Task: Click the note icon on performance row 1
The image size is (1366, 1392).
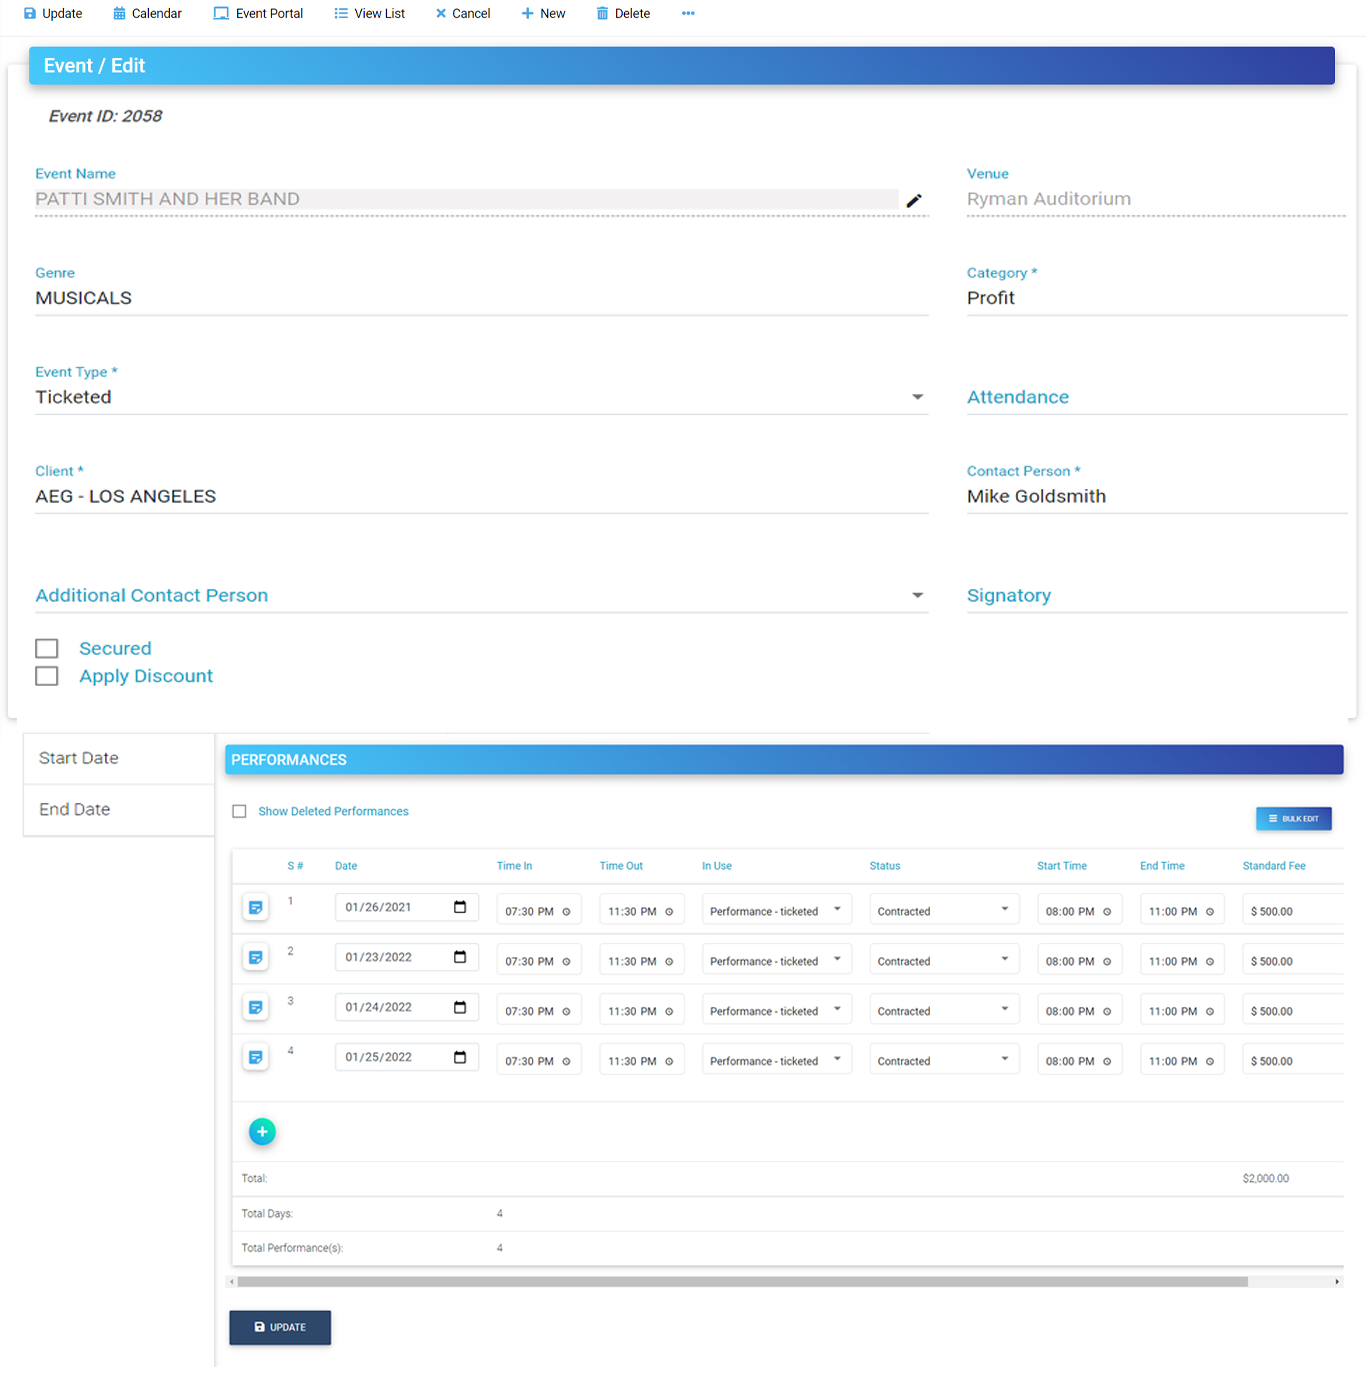Action: click(x=256, y=907)
